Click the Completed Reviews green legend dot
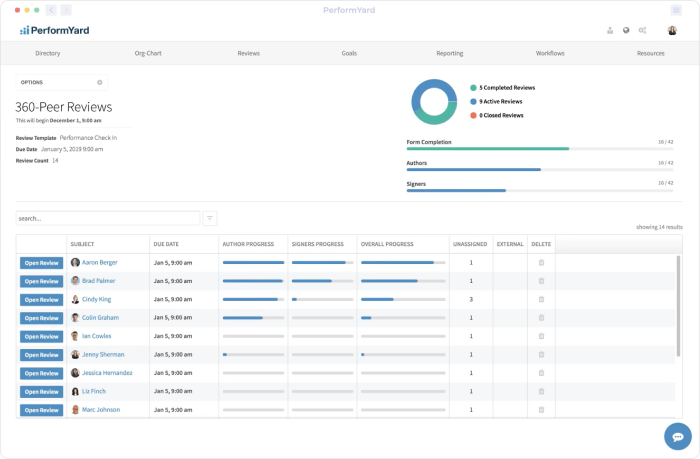This screenshot has height=459, width=700. (473, 88)
